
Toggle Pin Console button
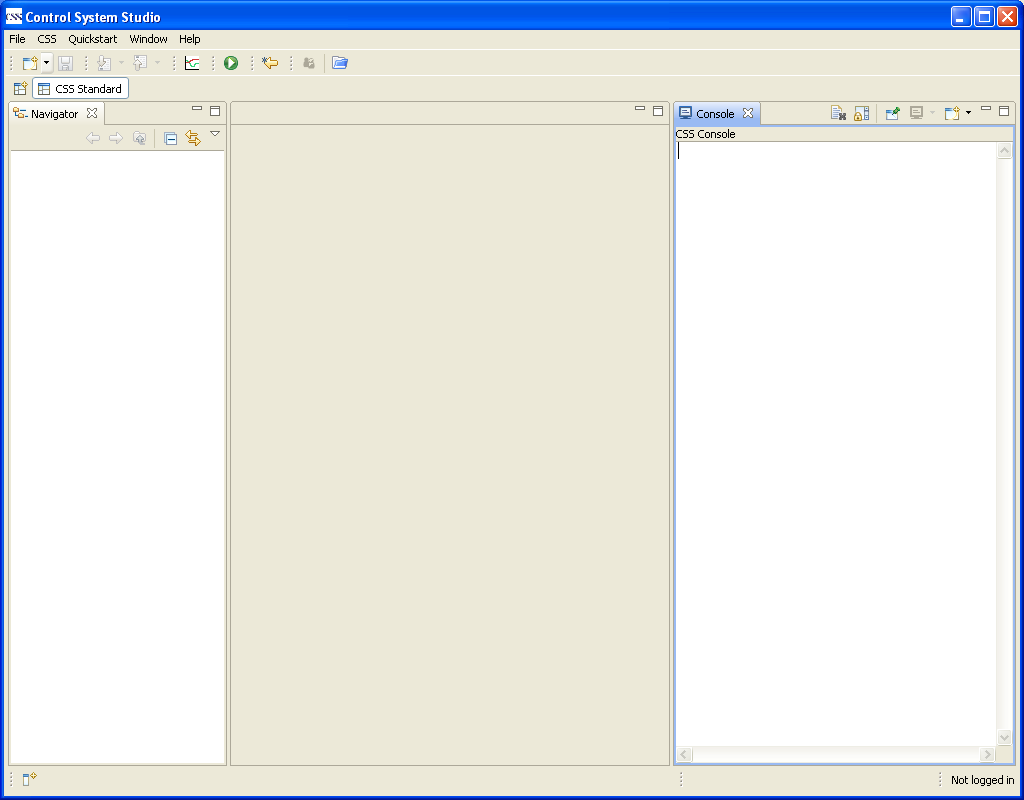(x=892, y=114)
